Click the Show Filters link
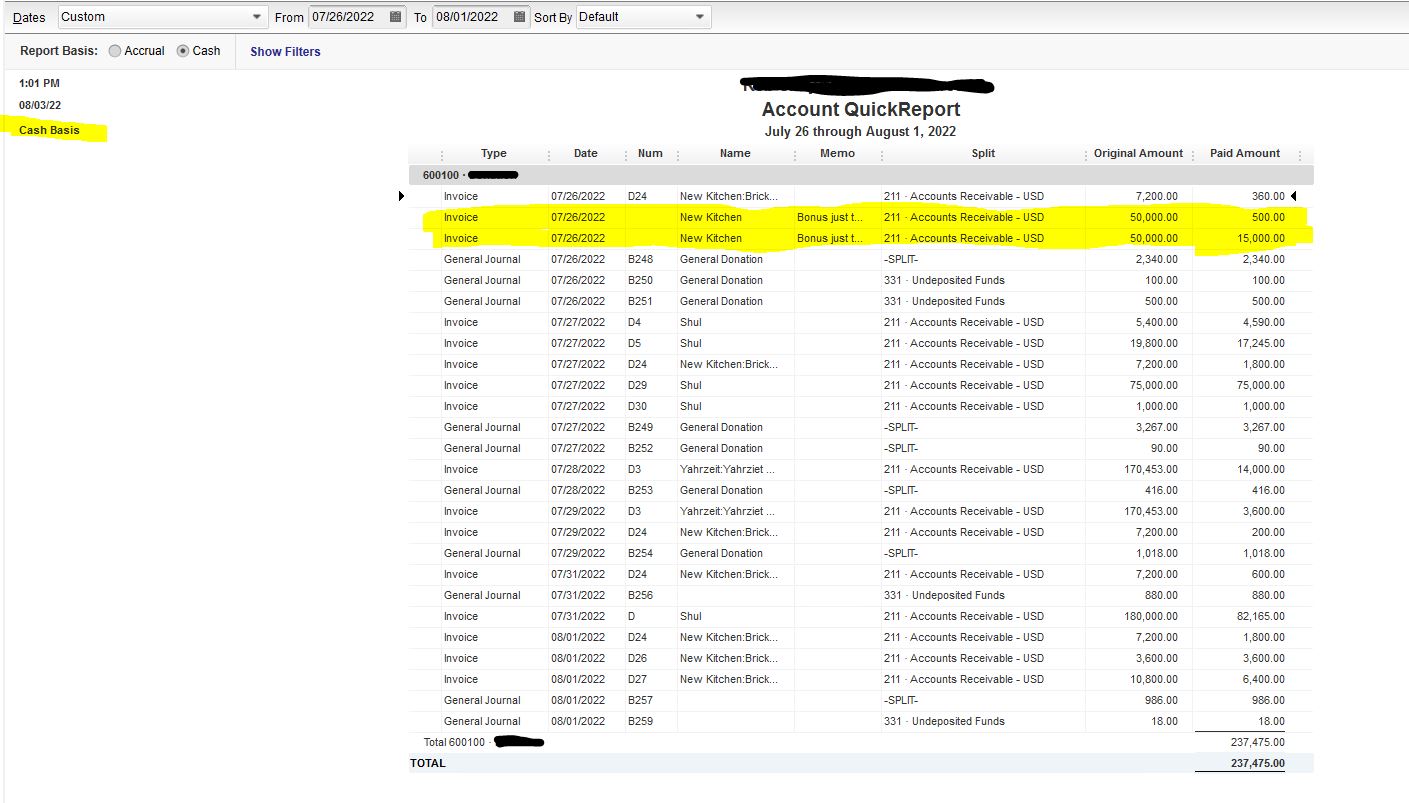1409x803 pixels. pyautogui.click(x=284, y=51)
